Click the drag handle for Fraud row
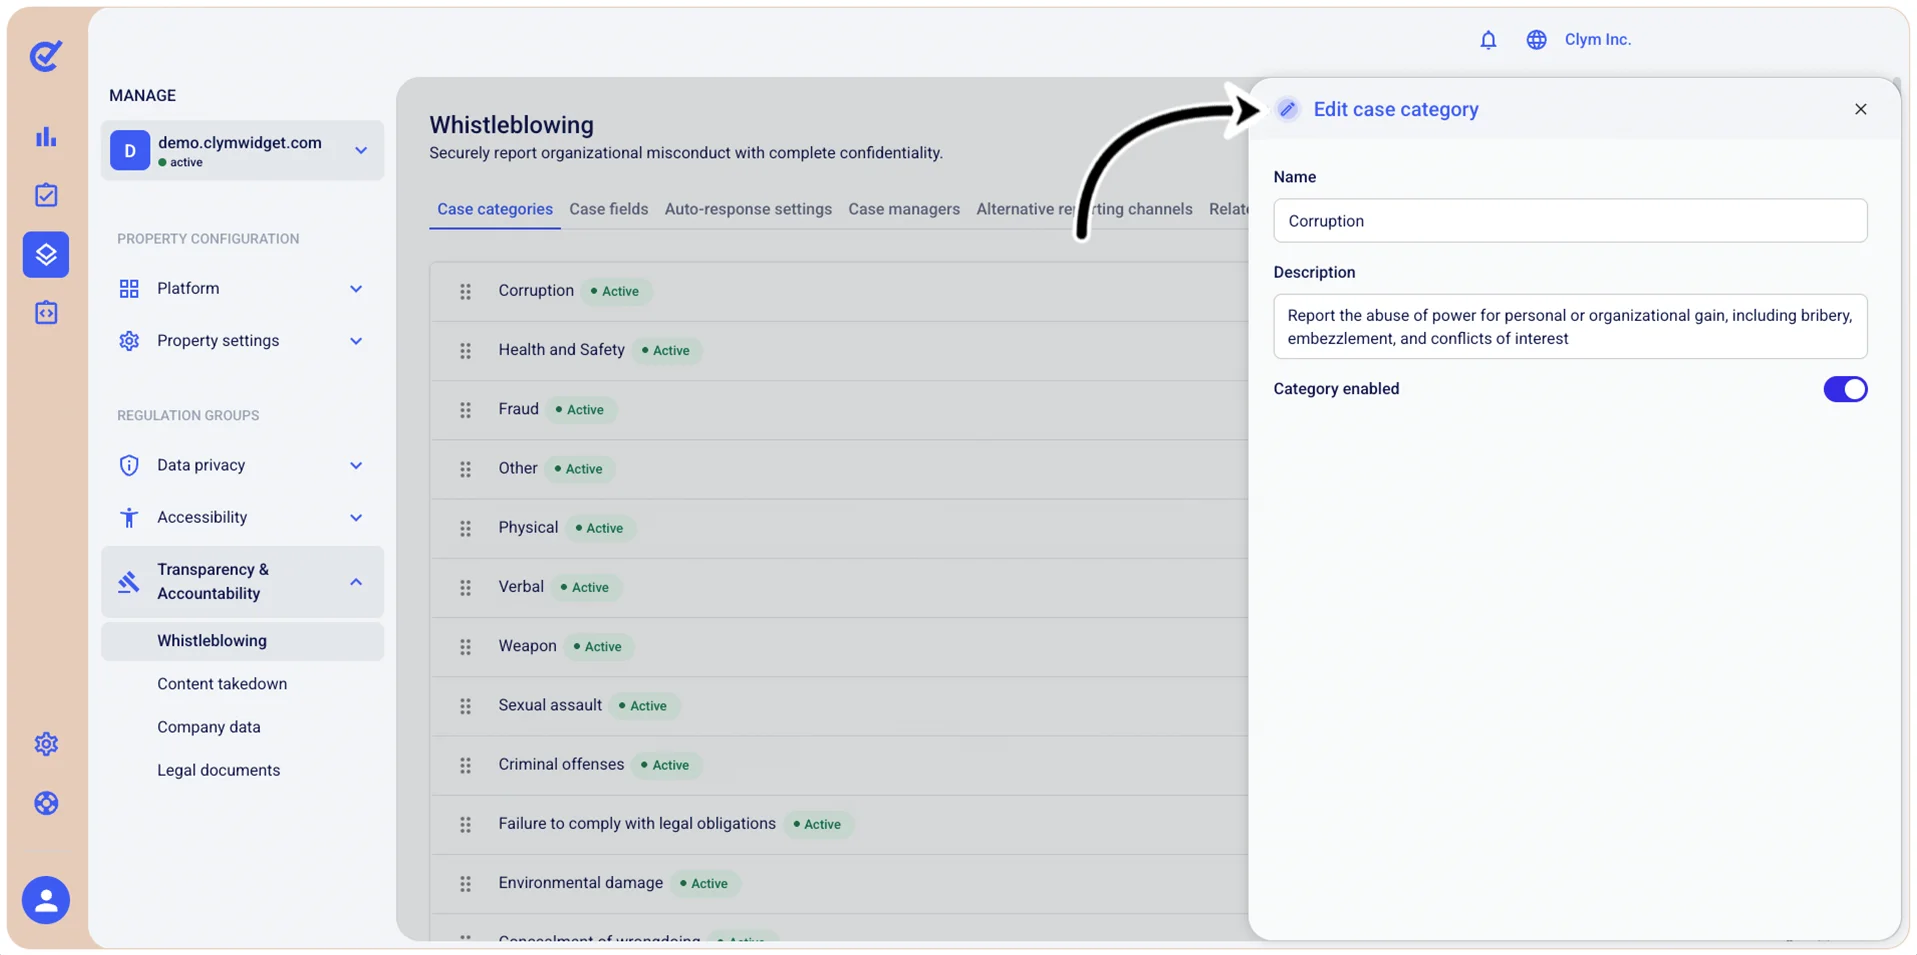 click(x=465, y=410)
